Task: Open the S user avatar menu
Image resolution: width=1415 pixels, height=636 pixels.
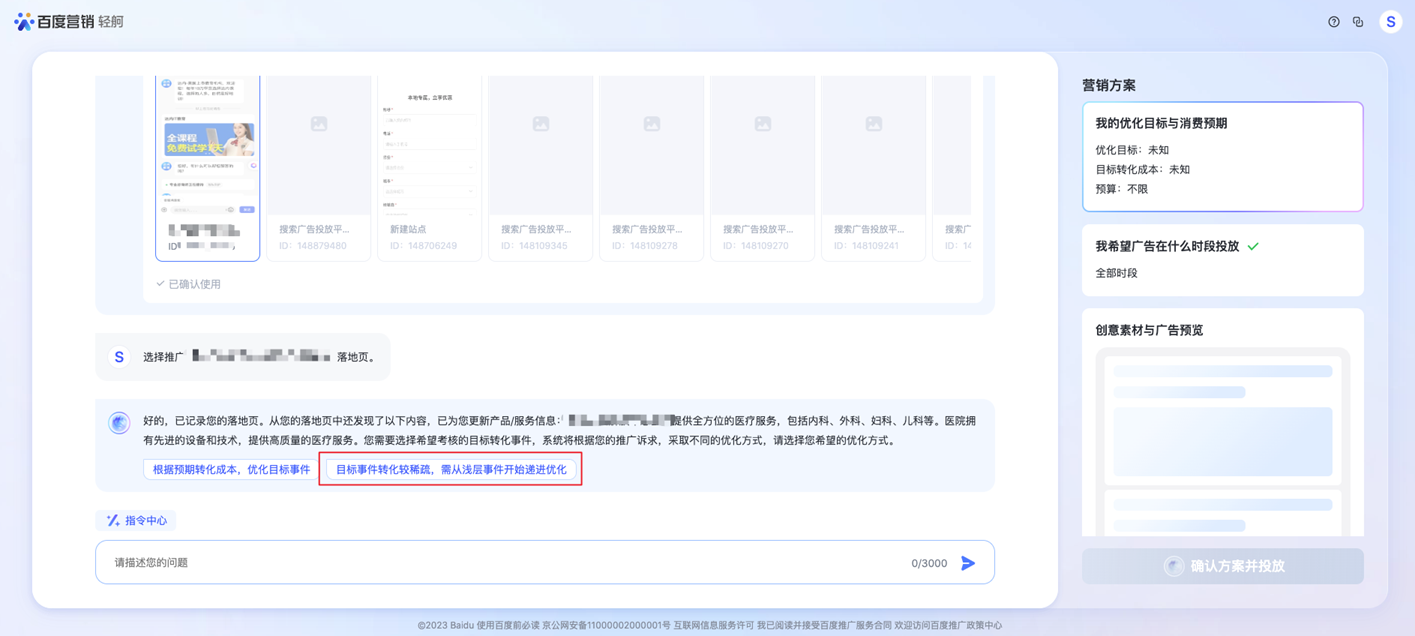Action: 1390,22
